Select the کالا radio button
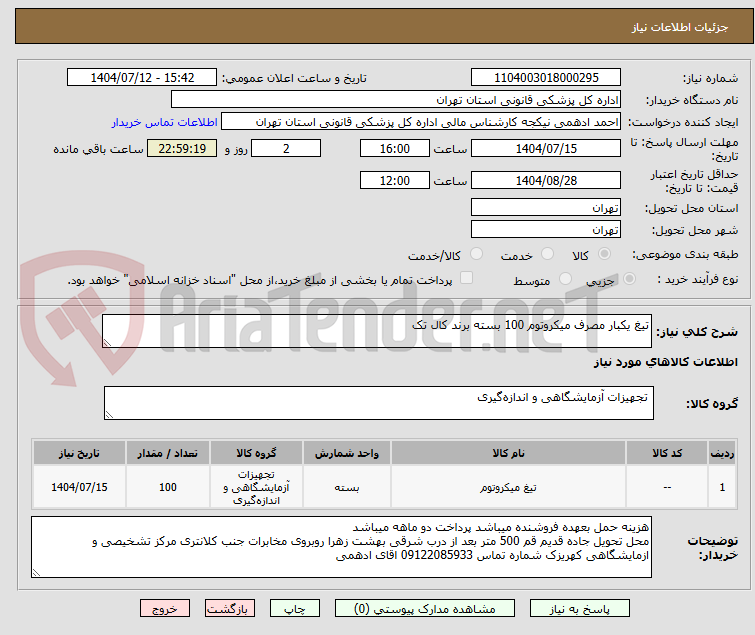755x635 pixels. 604,254
